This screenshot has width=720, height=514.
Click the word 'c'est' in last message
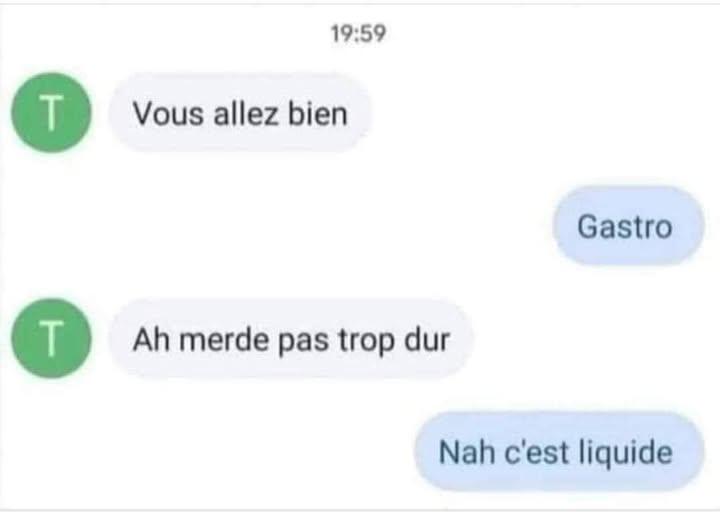click(536, 452)
